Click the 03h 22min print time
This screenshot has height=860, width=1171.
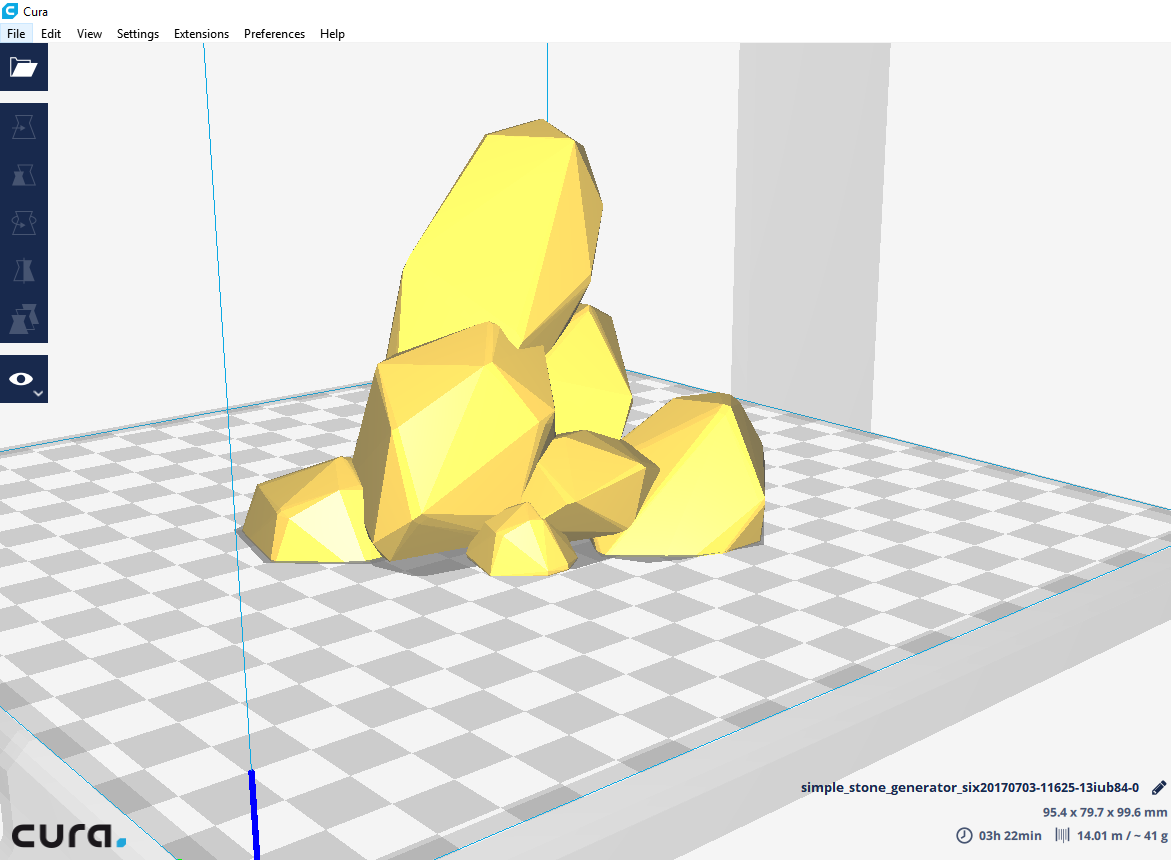1010,836
